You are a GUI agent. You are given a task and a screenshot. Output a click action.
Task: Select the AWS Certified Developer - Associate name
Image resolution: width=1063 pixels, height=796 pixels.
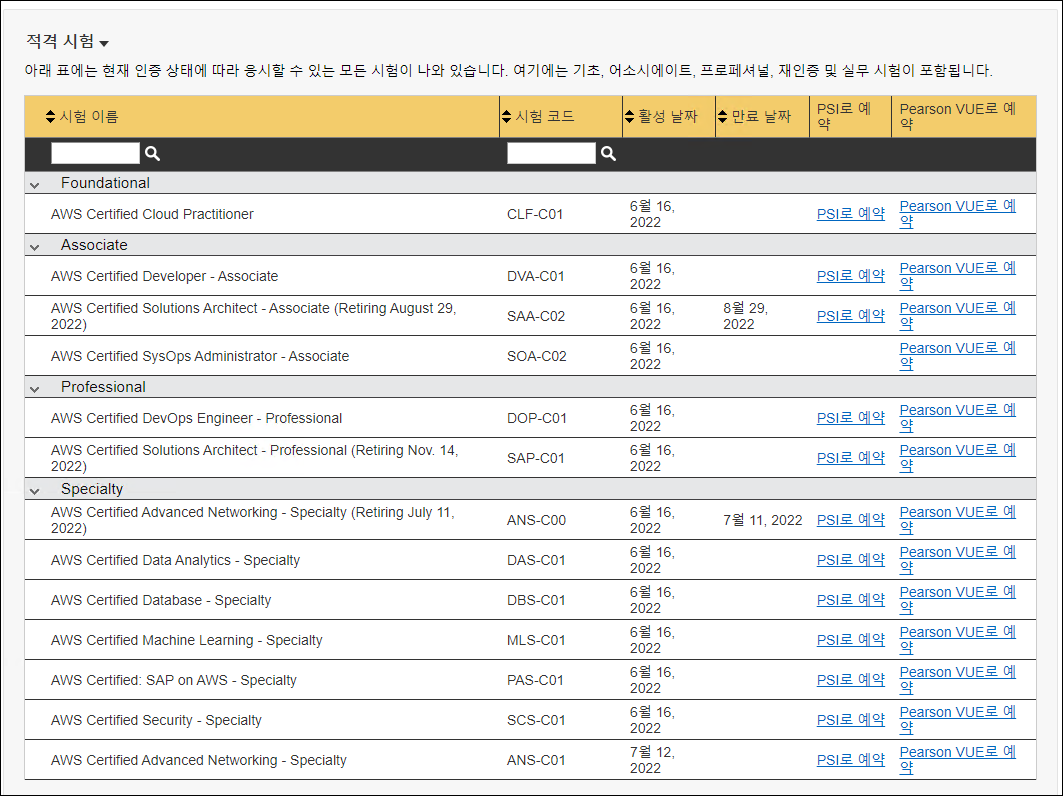click(x=164, y=277)
